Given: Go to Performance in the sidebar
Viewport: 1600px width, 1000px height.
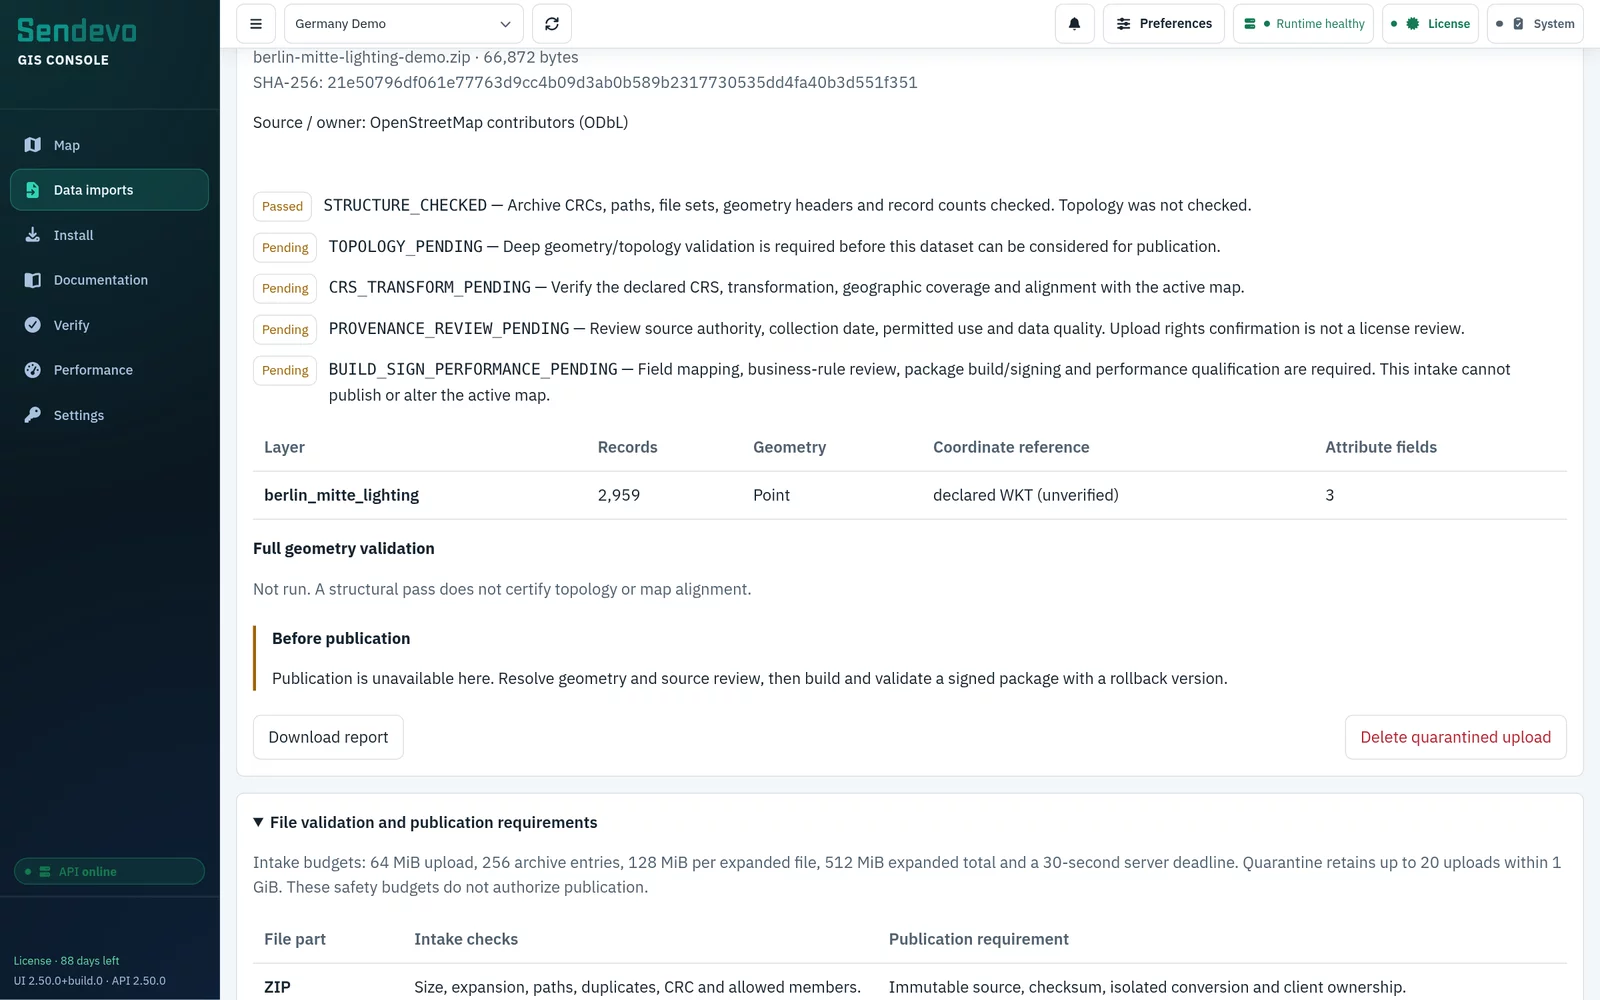Looking at the screenshot, I should click(x=109, y=370).
